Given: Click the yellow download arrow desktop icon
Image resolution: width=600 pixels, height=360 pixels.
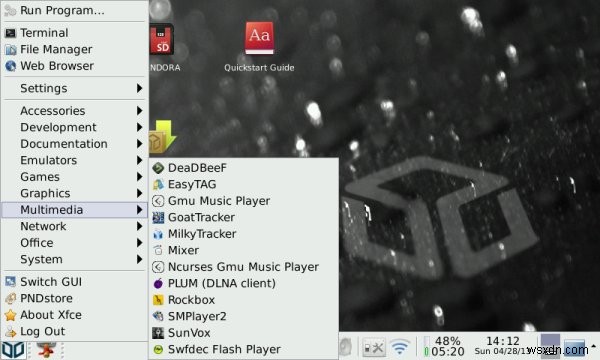Looking at the screenshot, I should coord(162,137).
